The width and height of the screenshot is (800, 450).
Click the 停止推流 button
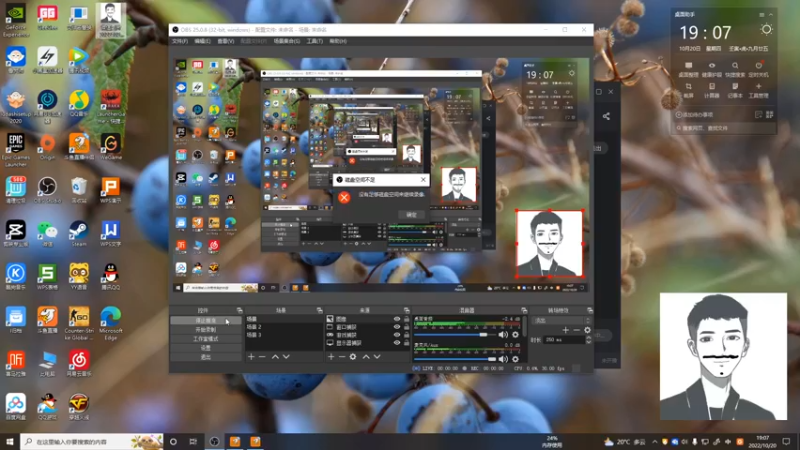pos(206,320)
